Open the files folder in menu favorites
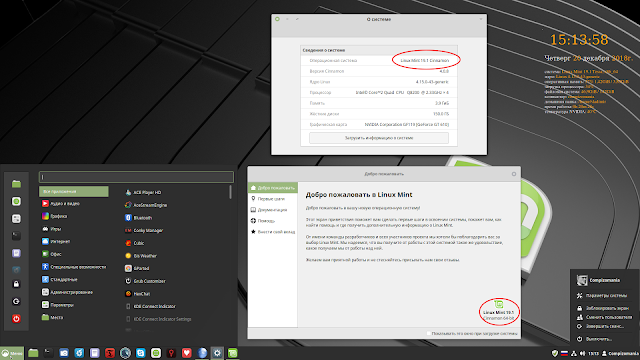 click(x=16, y=184)
